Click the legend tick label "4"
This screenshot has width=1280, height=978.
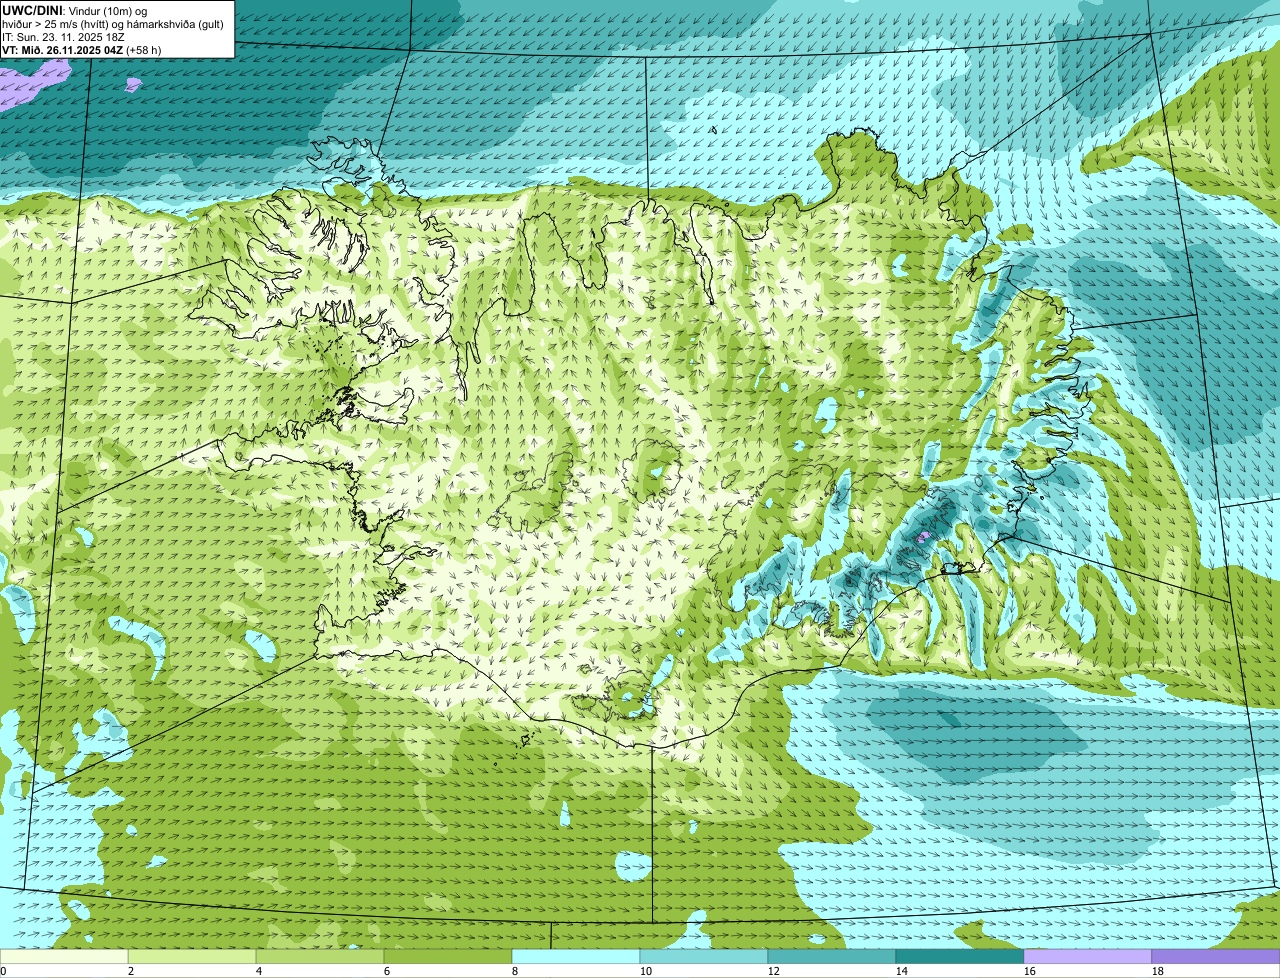point(259,971)
